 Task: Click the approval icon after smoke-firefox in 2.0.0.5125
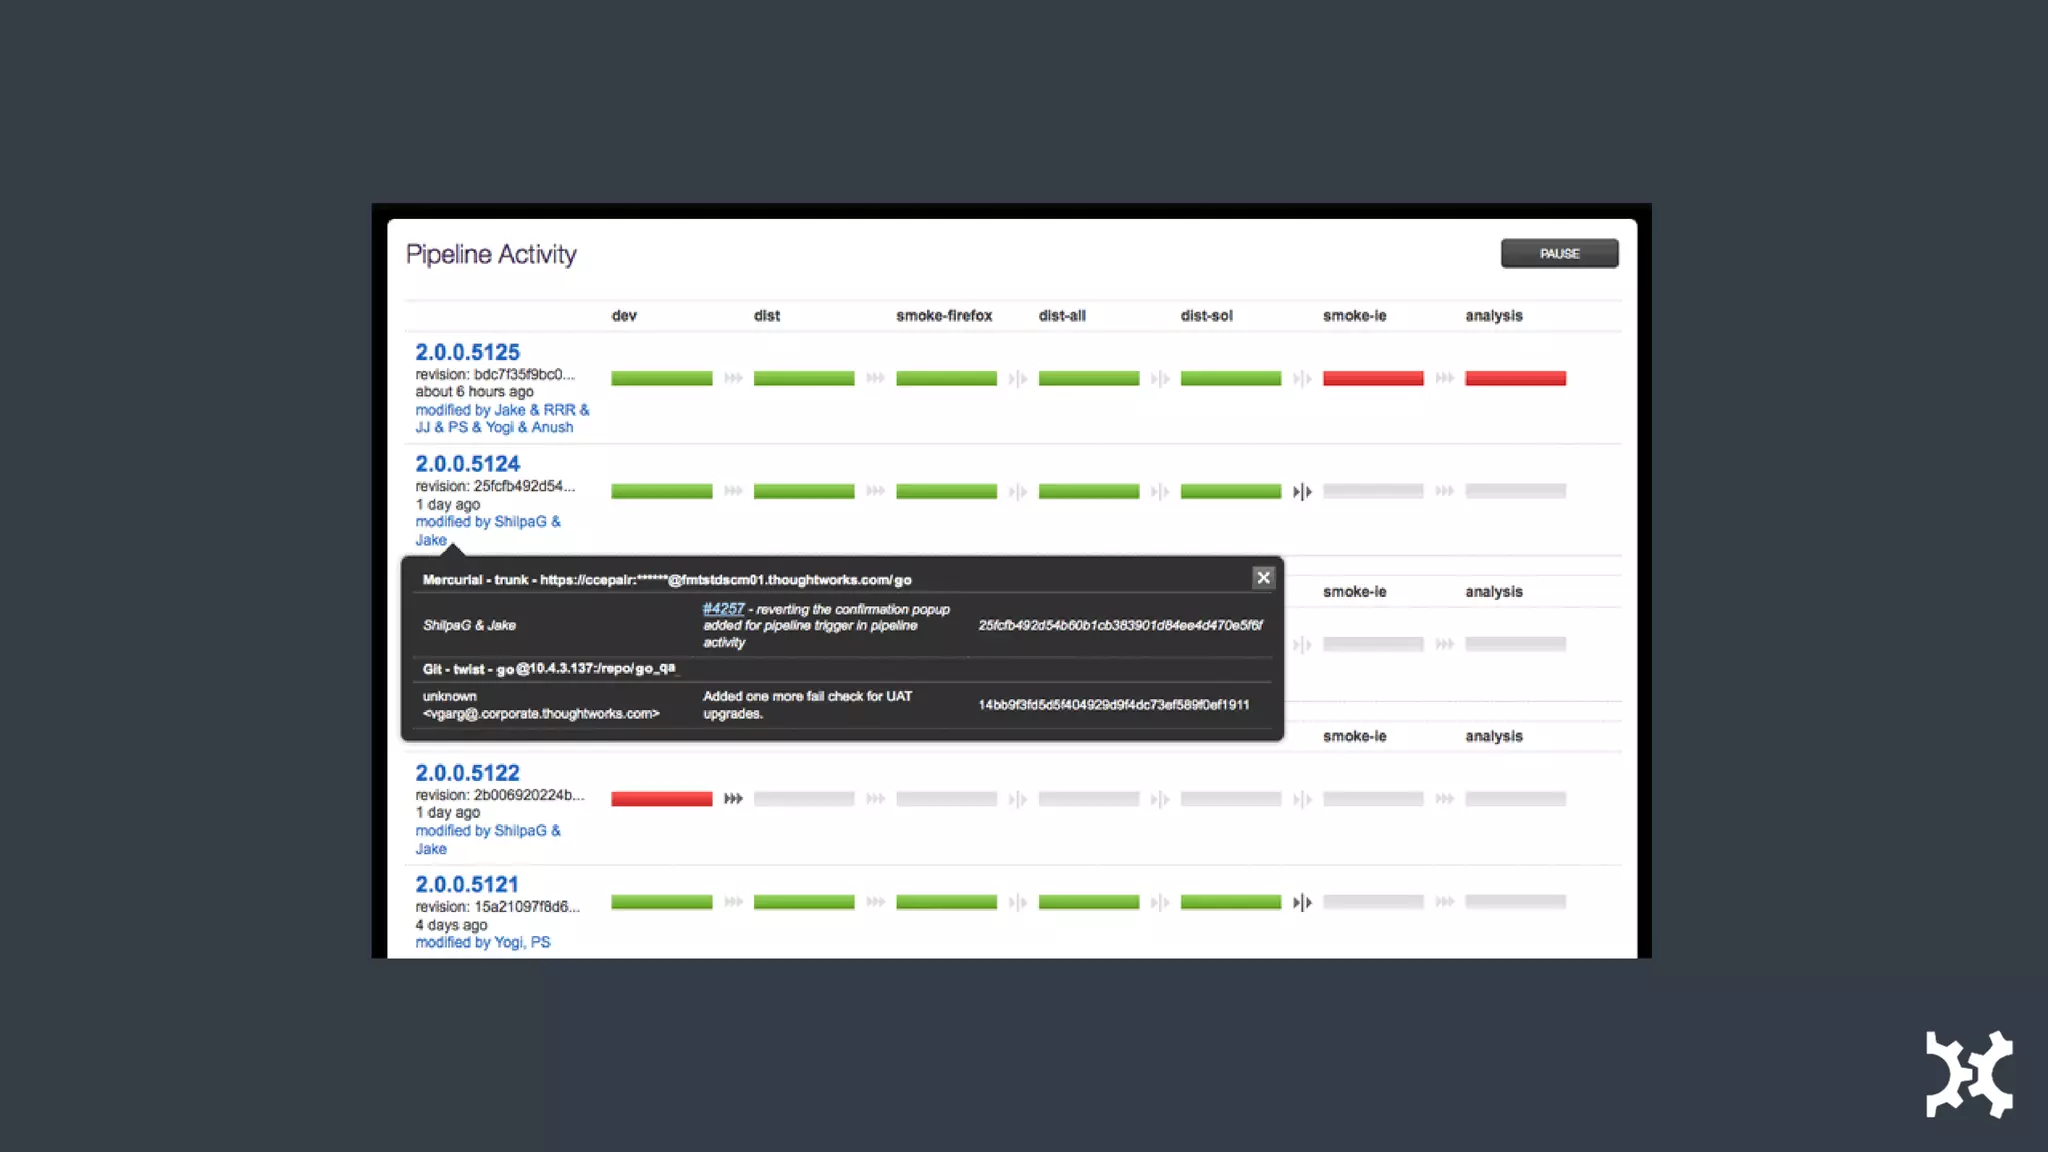(x=1017, y=378)
